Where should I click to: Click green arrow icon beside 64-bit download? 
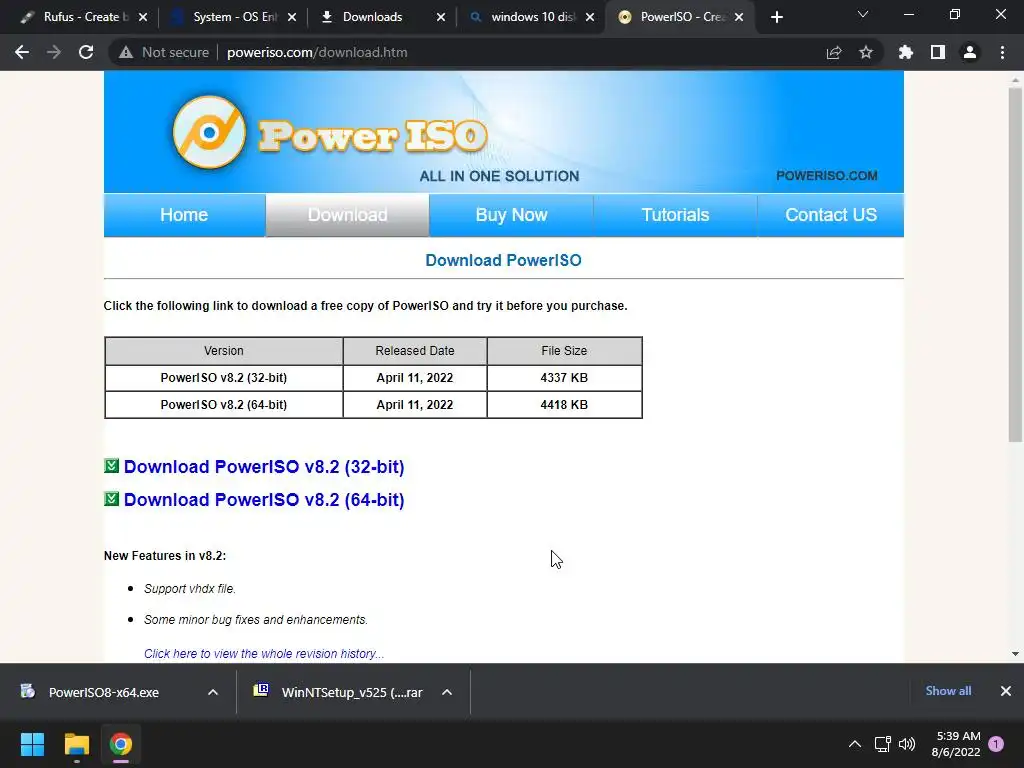click(x=112, y=499)
